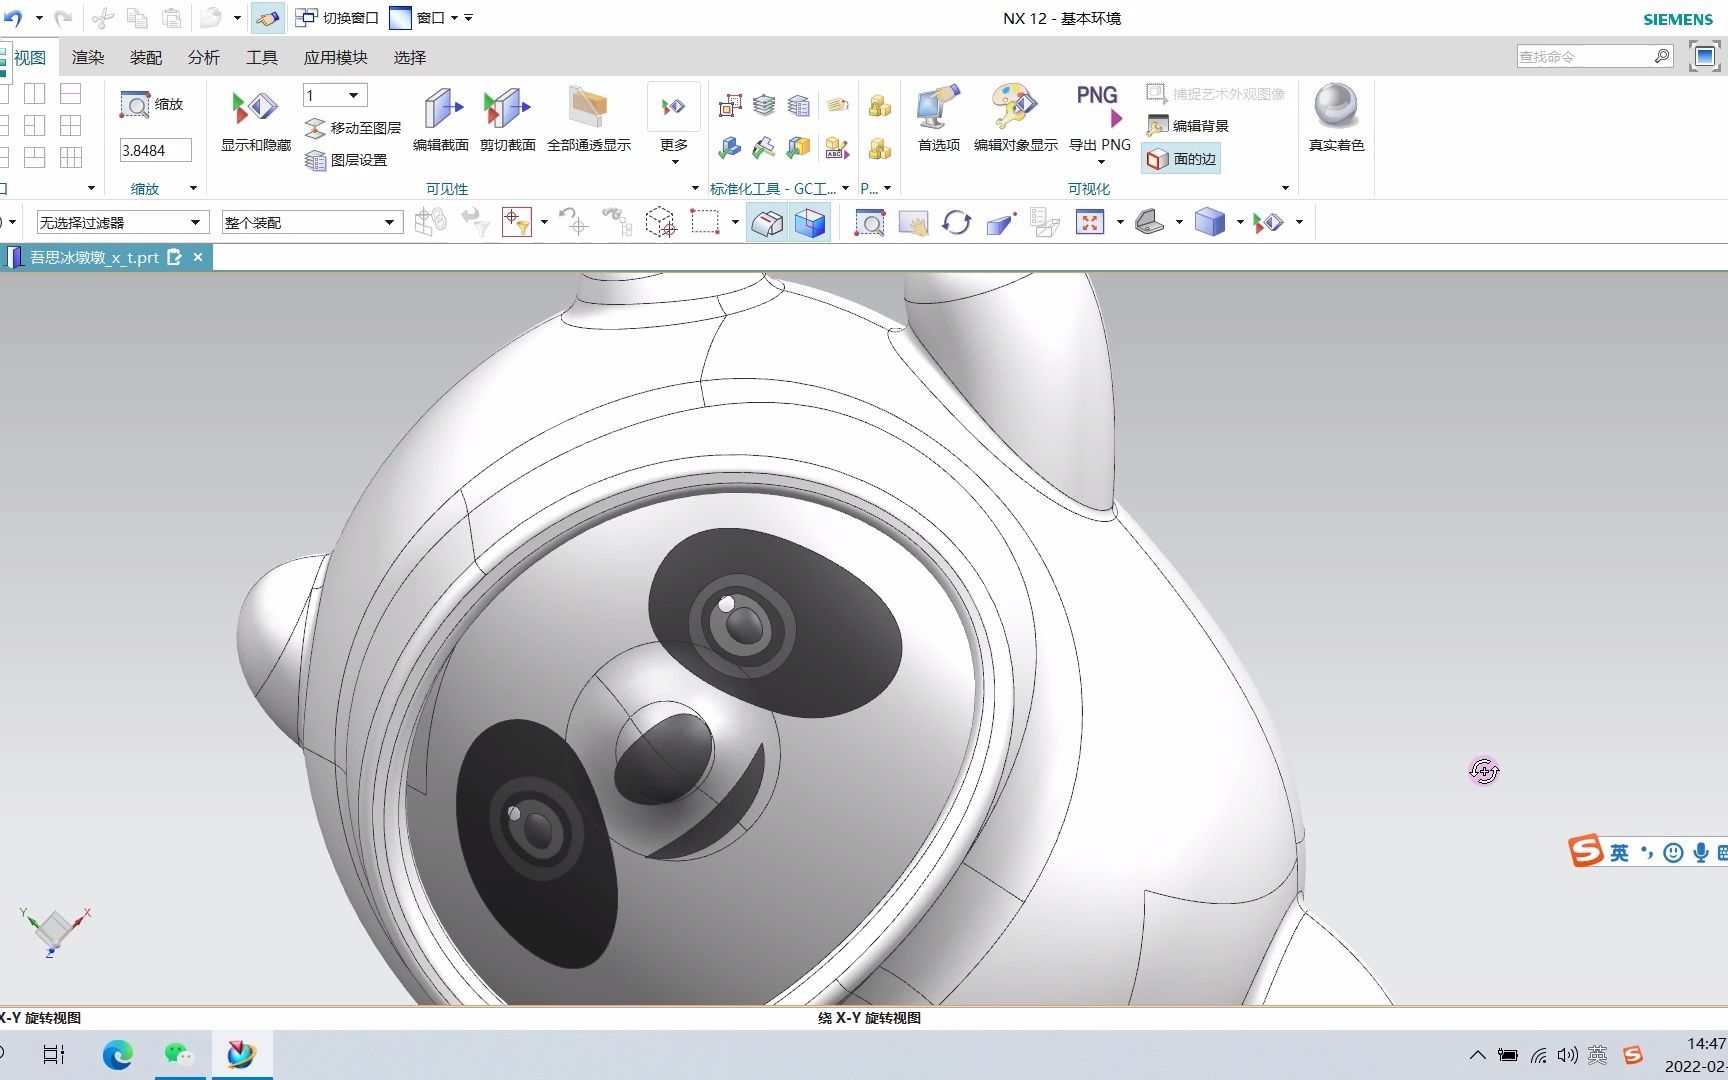Viewport: 1728px width, 1080px height.
Task: Click the rectangle selection icon
Action: (x=705, y=222)
